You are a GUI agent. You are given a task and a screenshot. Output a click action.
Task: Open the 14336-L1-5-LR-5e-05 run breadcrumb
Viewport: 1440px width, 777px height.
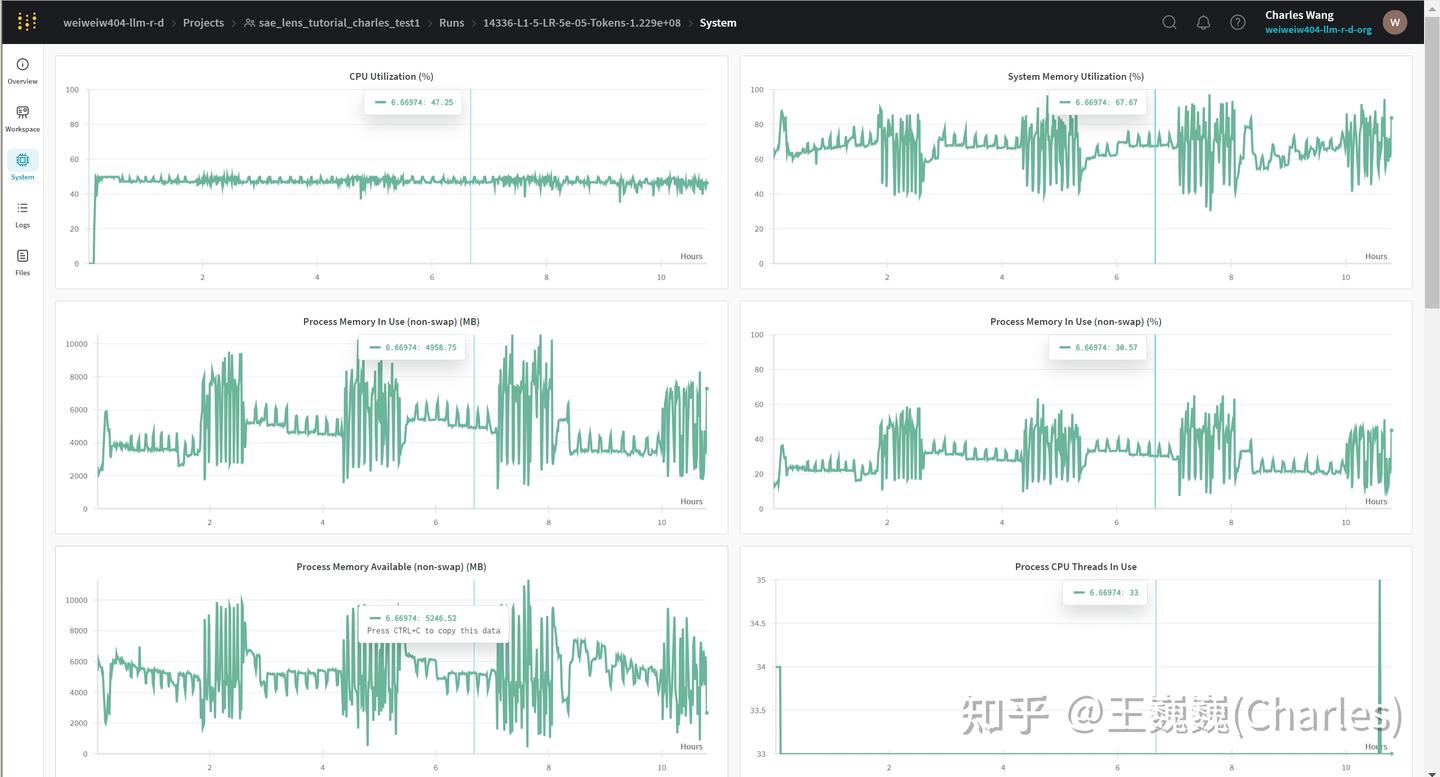coord(582,22)
